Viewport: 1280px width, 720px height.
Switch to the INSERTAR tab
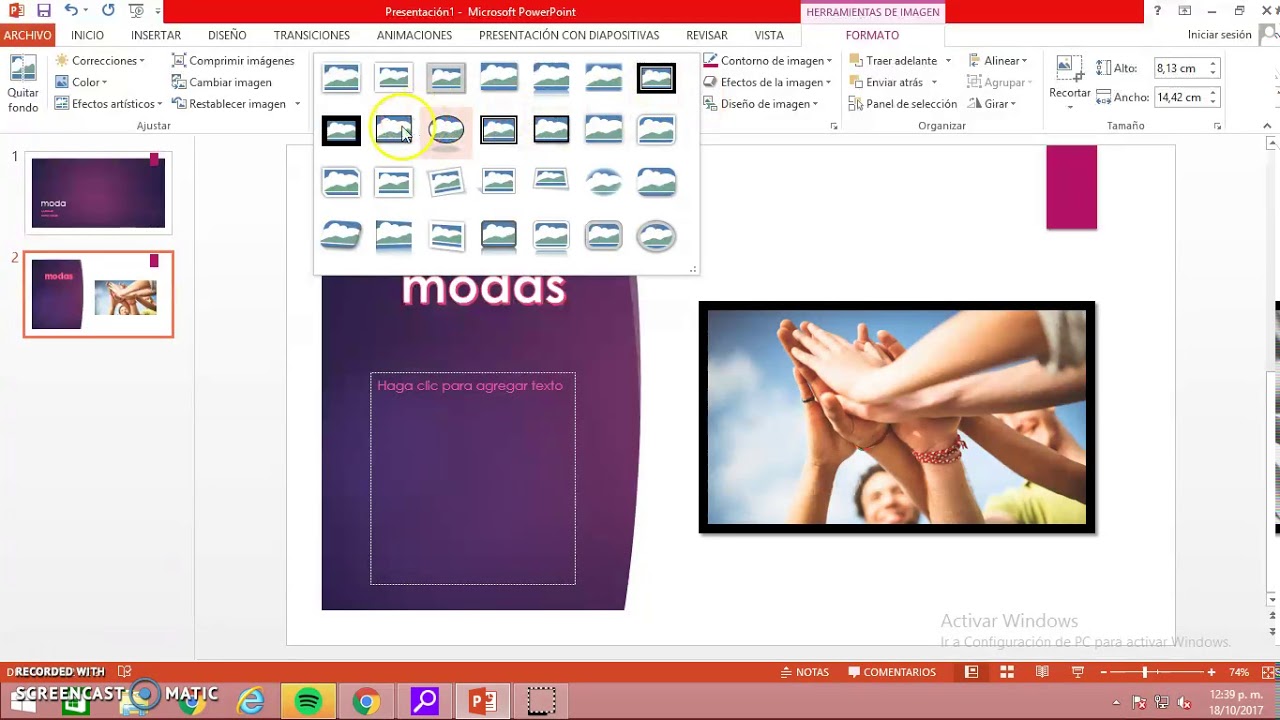coord(156,35)
